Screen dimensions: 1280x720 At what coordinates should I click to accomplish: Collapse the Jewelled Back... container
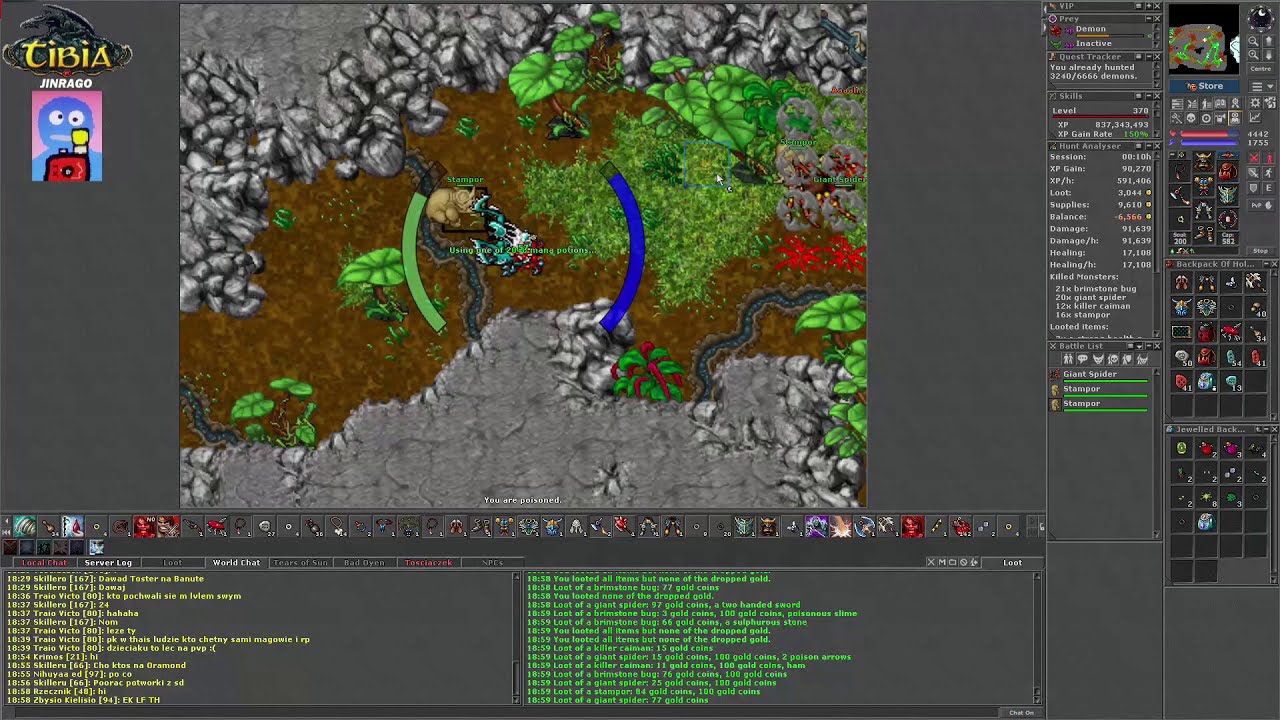1266,429
